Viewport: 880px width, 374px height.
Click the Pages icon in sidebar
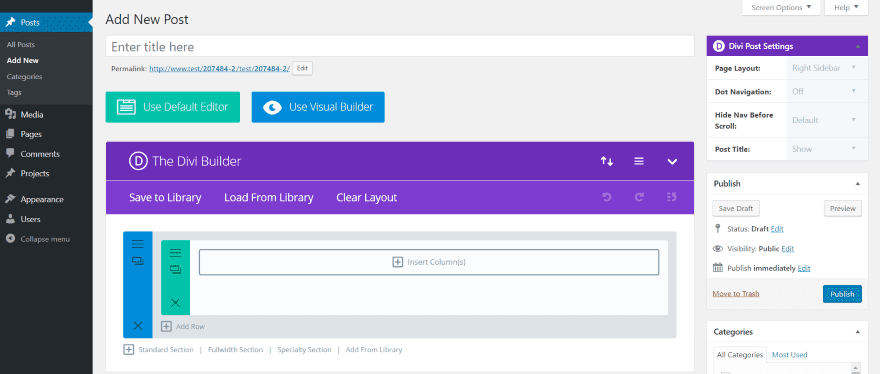(10, 134)
